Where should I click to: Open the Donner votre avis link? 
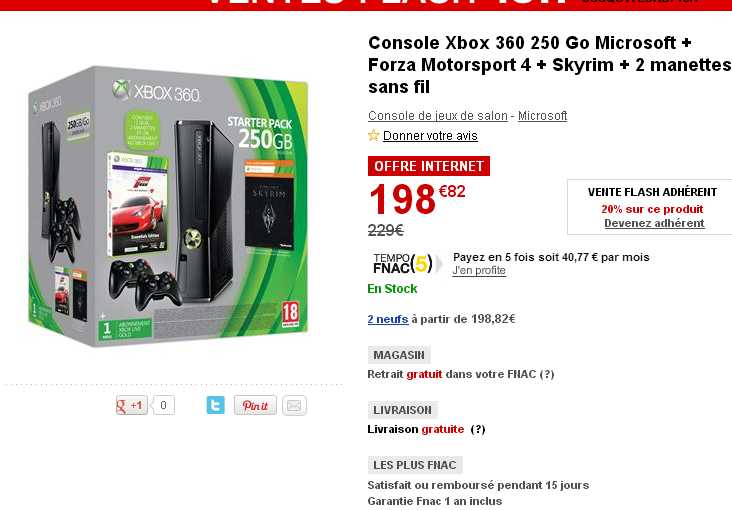point(430,136)
